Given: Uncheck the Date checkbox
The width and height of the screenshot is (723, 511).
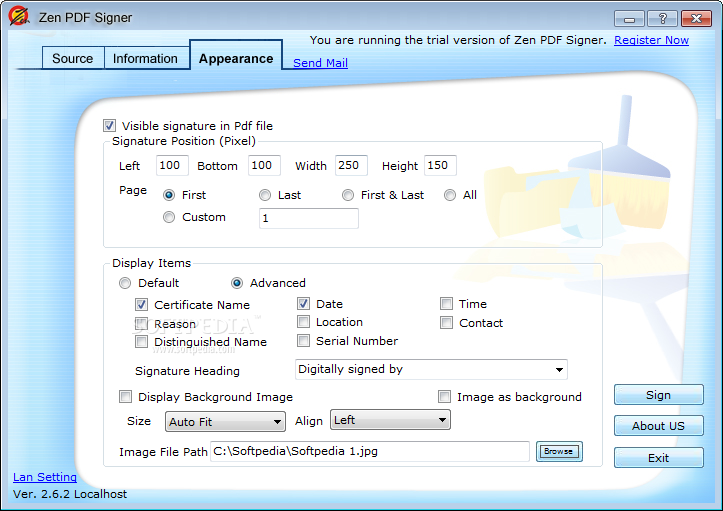Looking at the screenshot, I should [303, 303].
